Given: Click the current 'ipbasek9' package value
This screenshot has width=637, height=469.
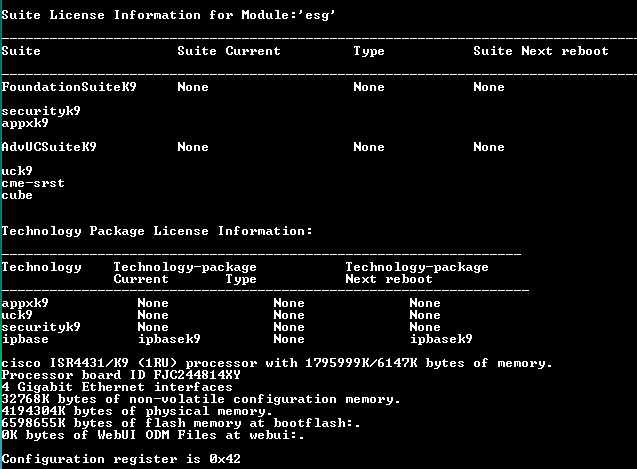Looking at the screenshot, I should coord(169,339).
